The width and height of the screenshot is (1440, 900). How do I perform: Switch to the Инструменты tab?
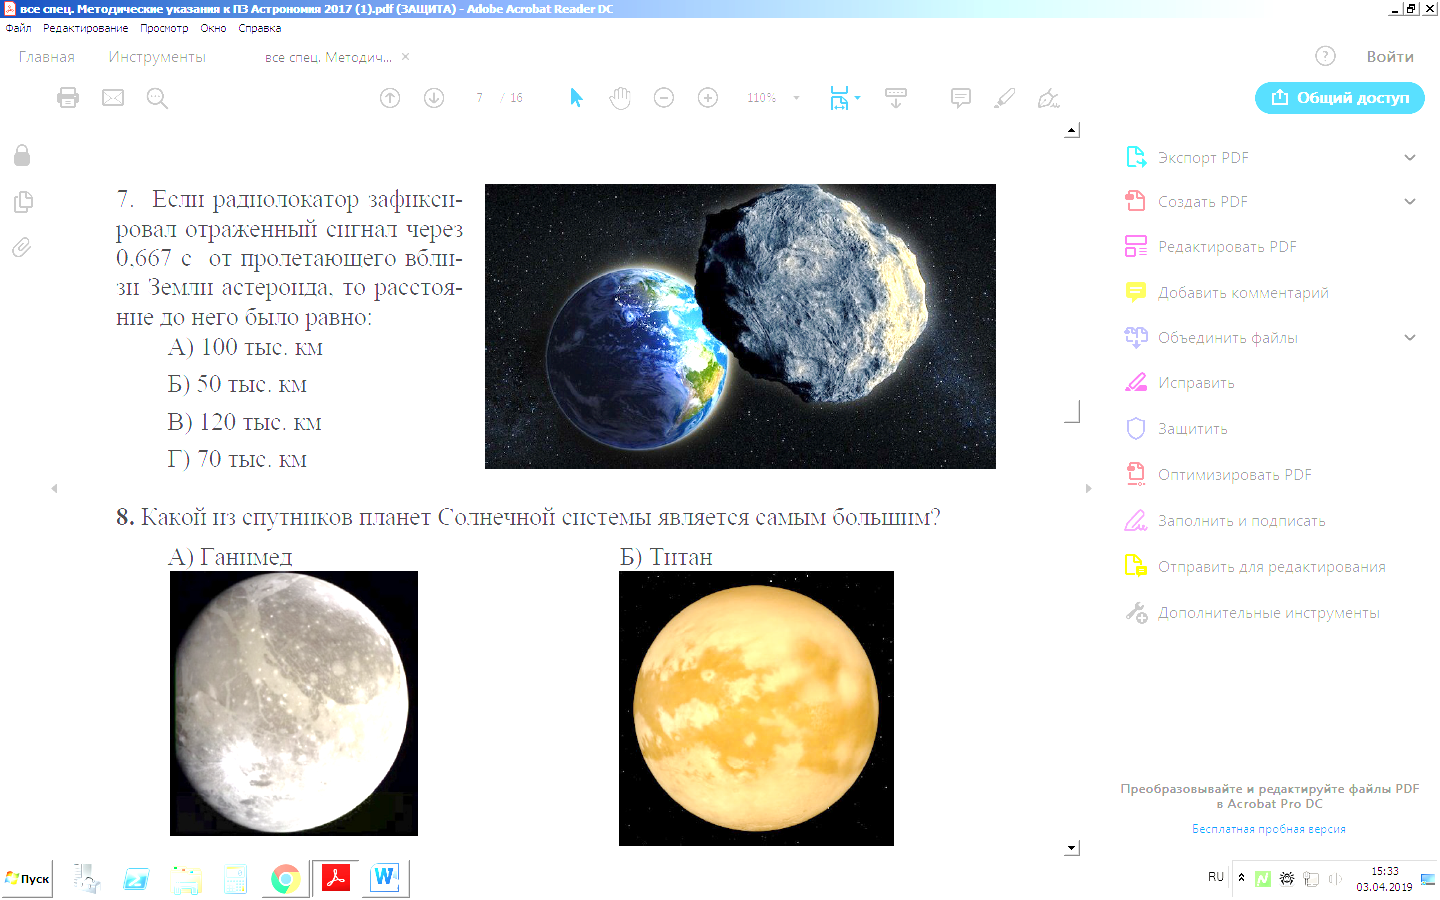pos(157,57)
